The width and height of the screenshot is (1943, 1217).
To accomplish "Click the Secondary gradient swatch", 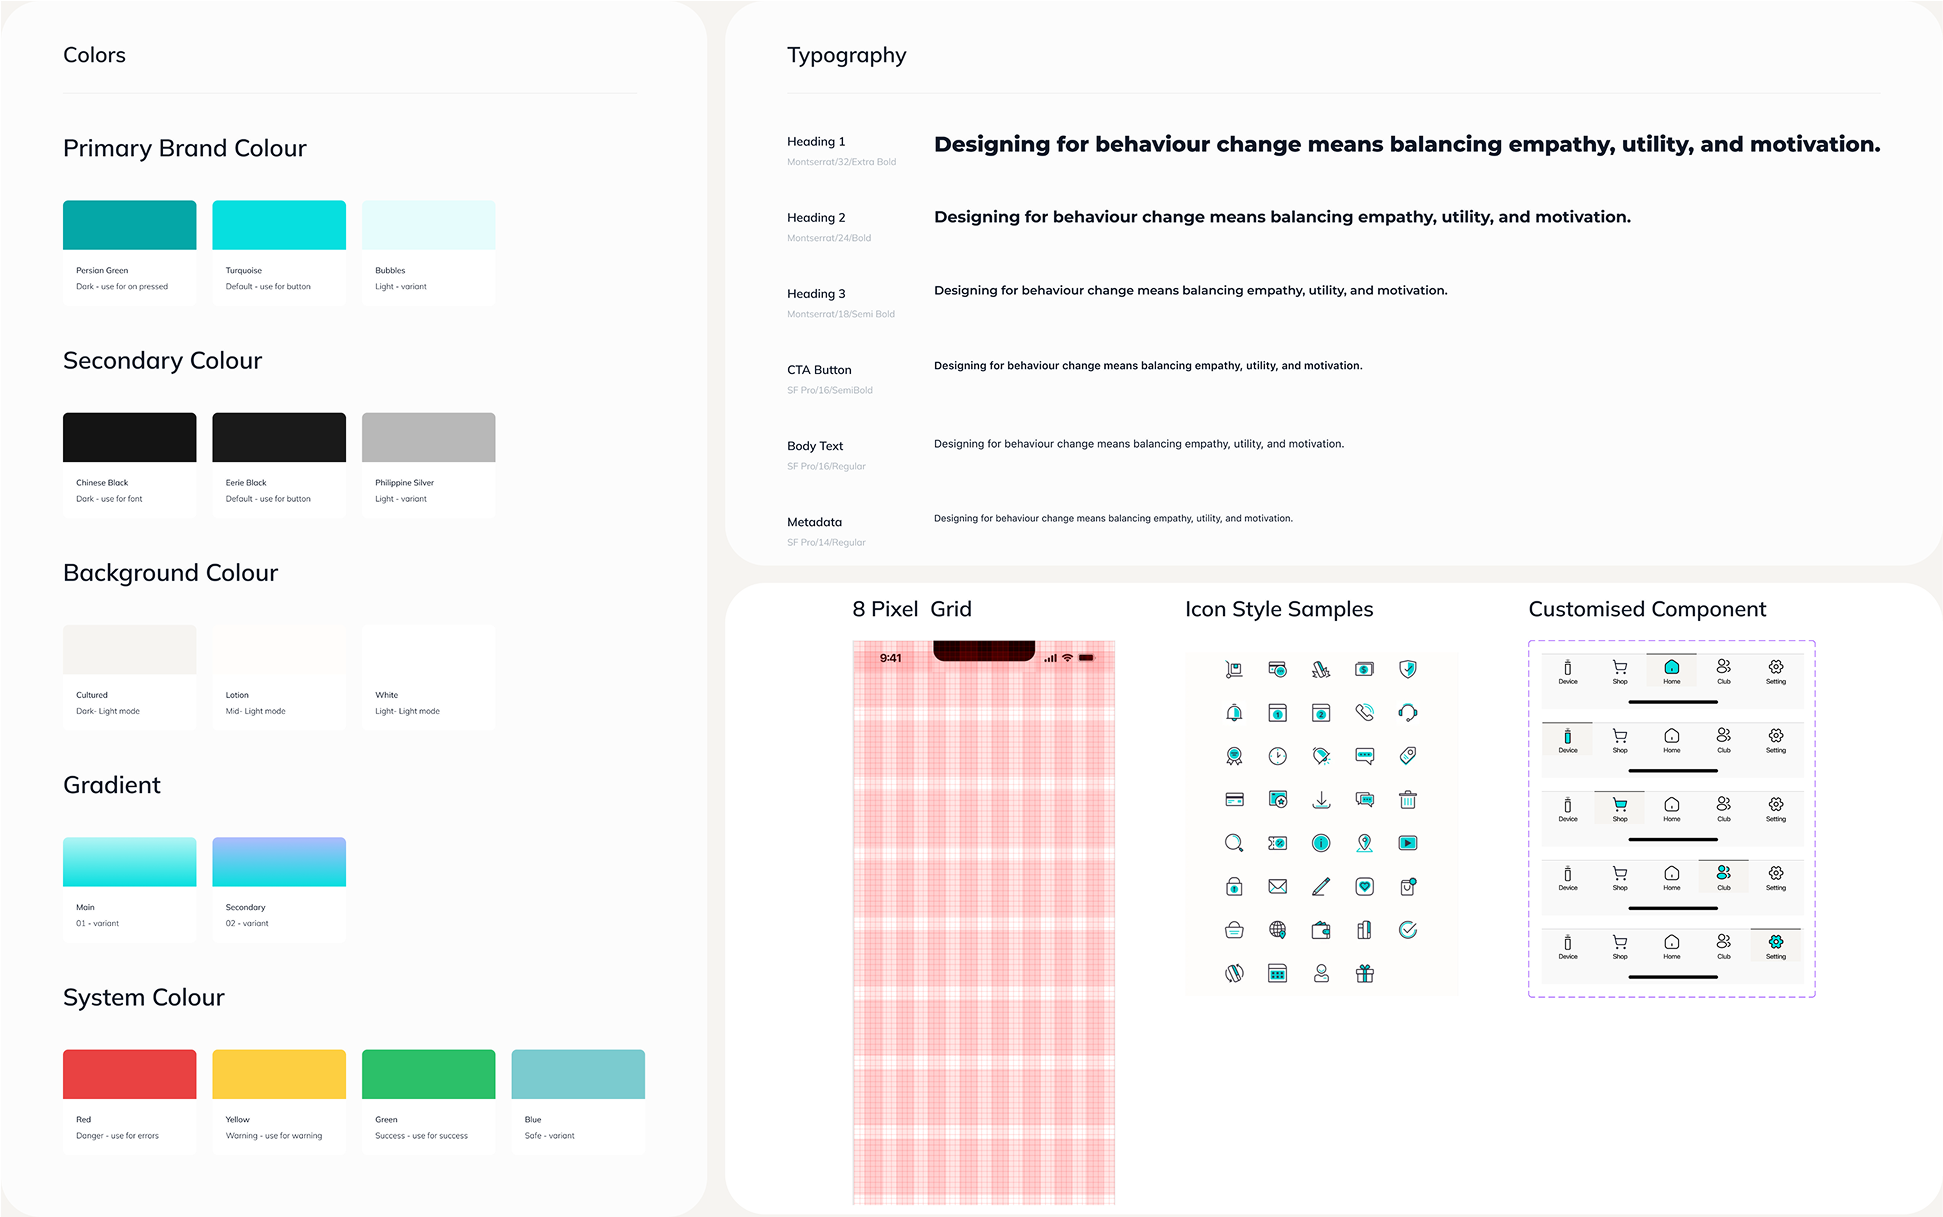I will tap(279, 862).
